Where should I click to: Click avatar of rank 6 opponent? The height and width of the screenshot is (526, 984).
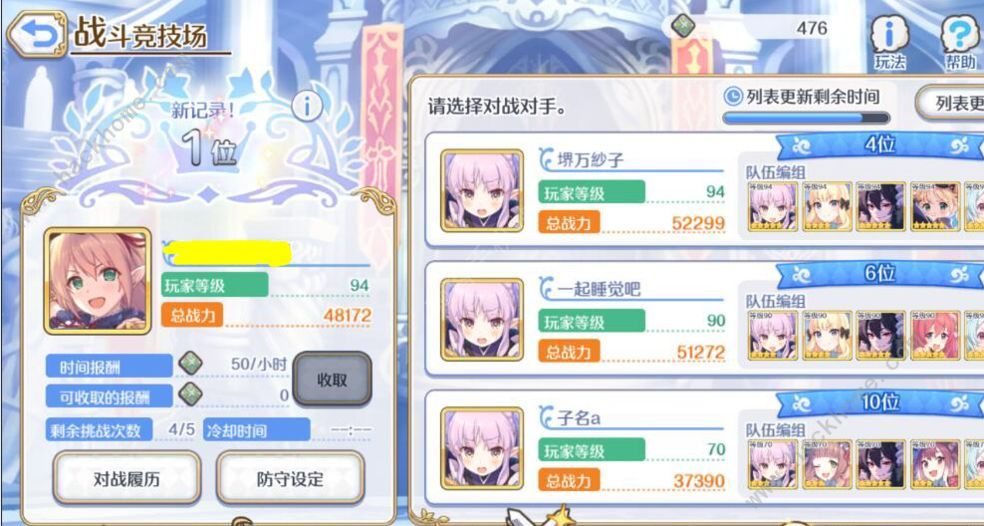[482, 319]
